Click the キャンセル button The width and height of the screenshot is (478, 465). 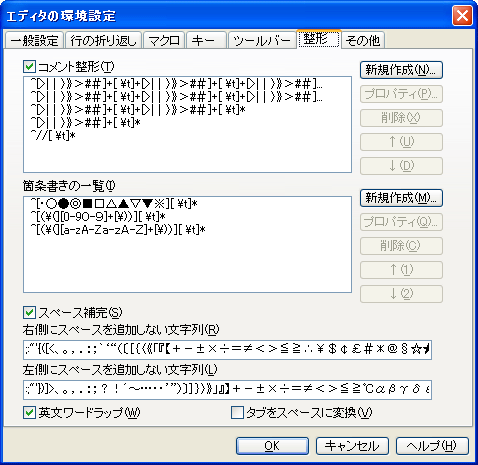[352, 446]
